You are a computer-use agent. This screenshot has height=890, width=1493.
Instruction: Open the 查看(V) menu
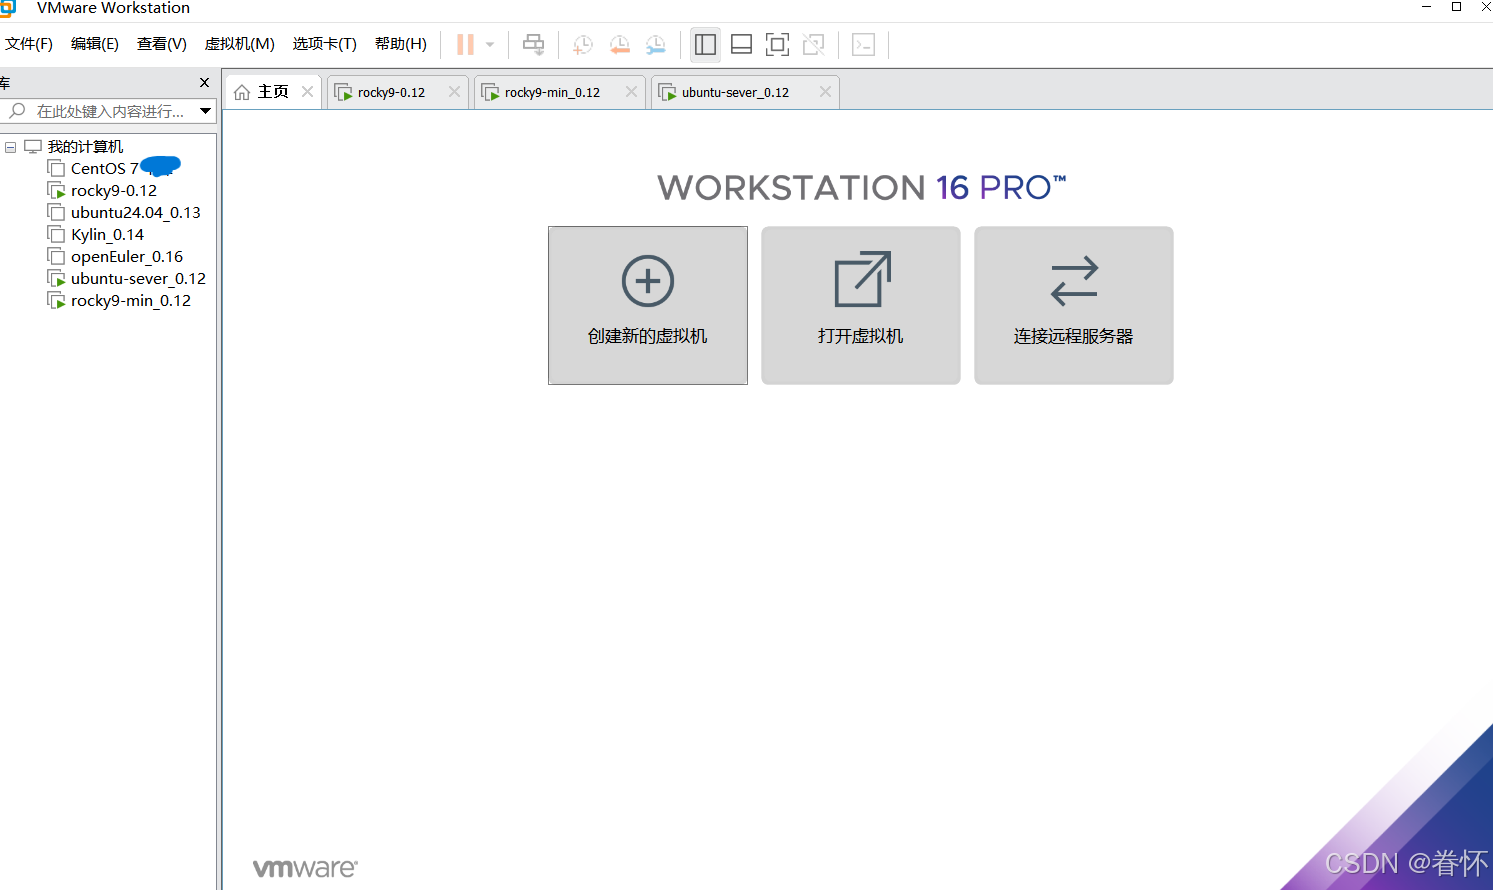[162, 44]
